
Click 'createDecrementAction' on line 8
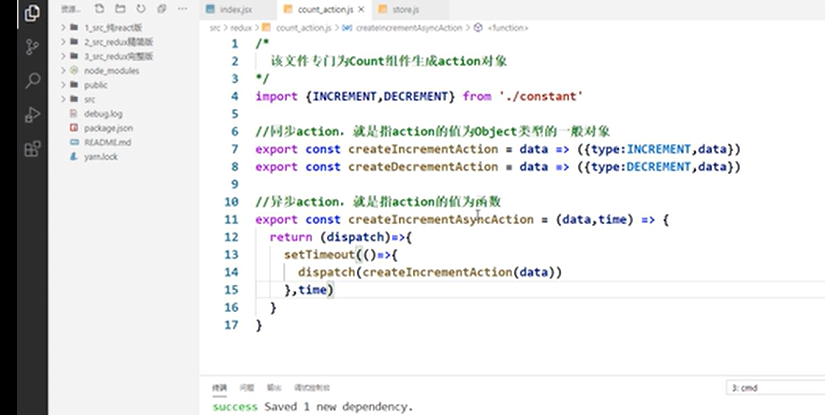[x=423, y=167]
